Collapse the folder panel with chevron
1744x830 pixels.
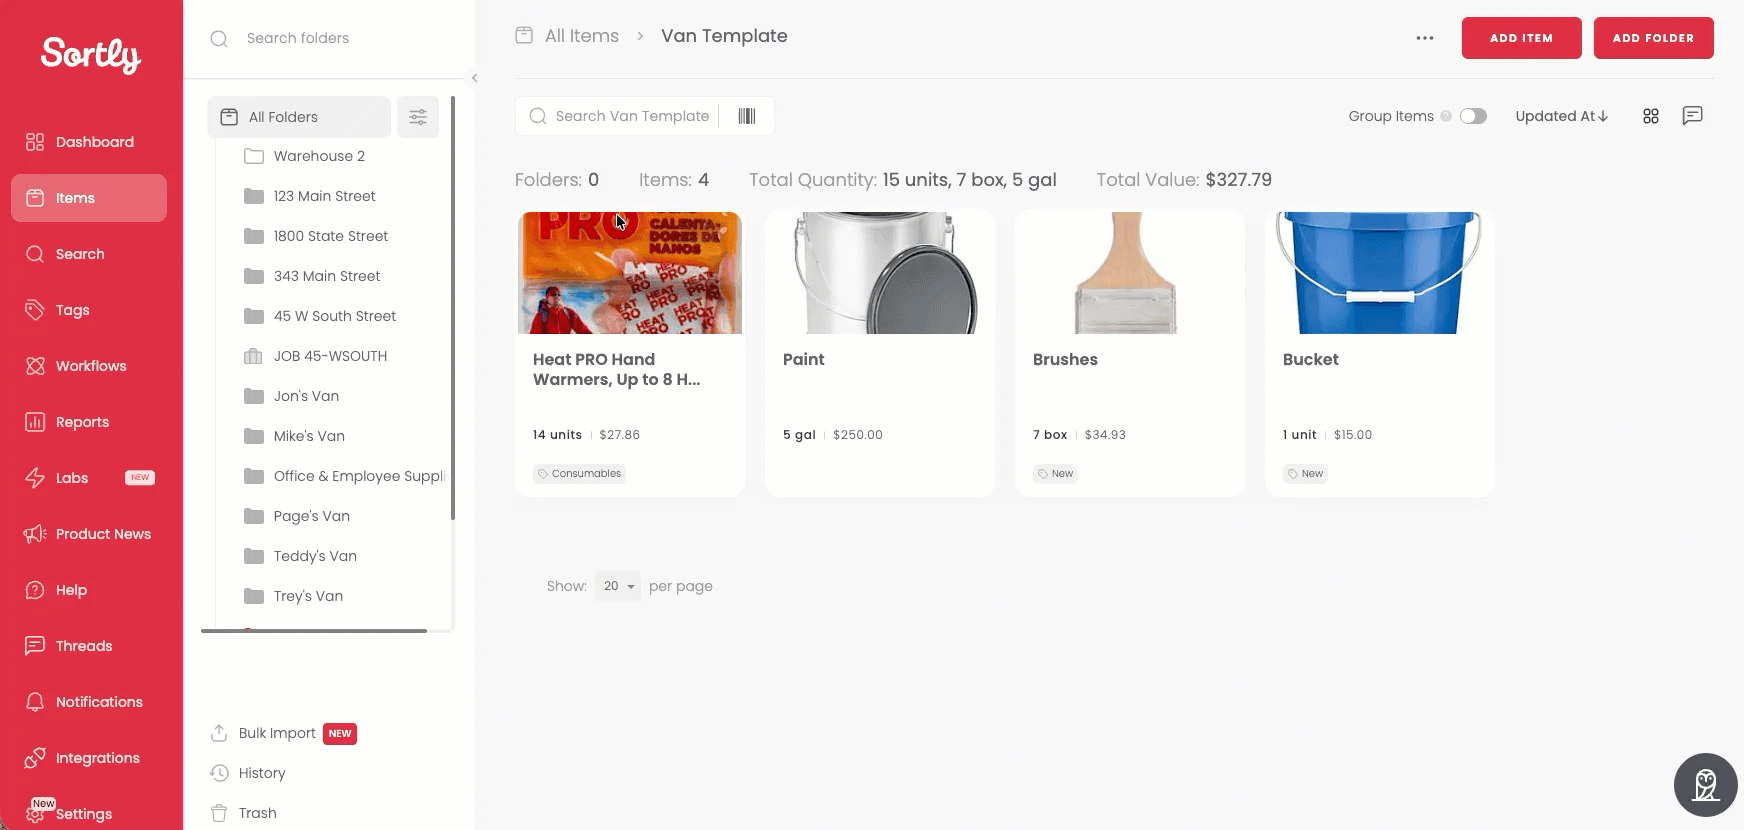(x=474, y=78)
